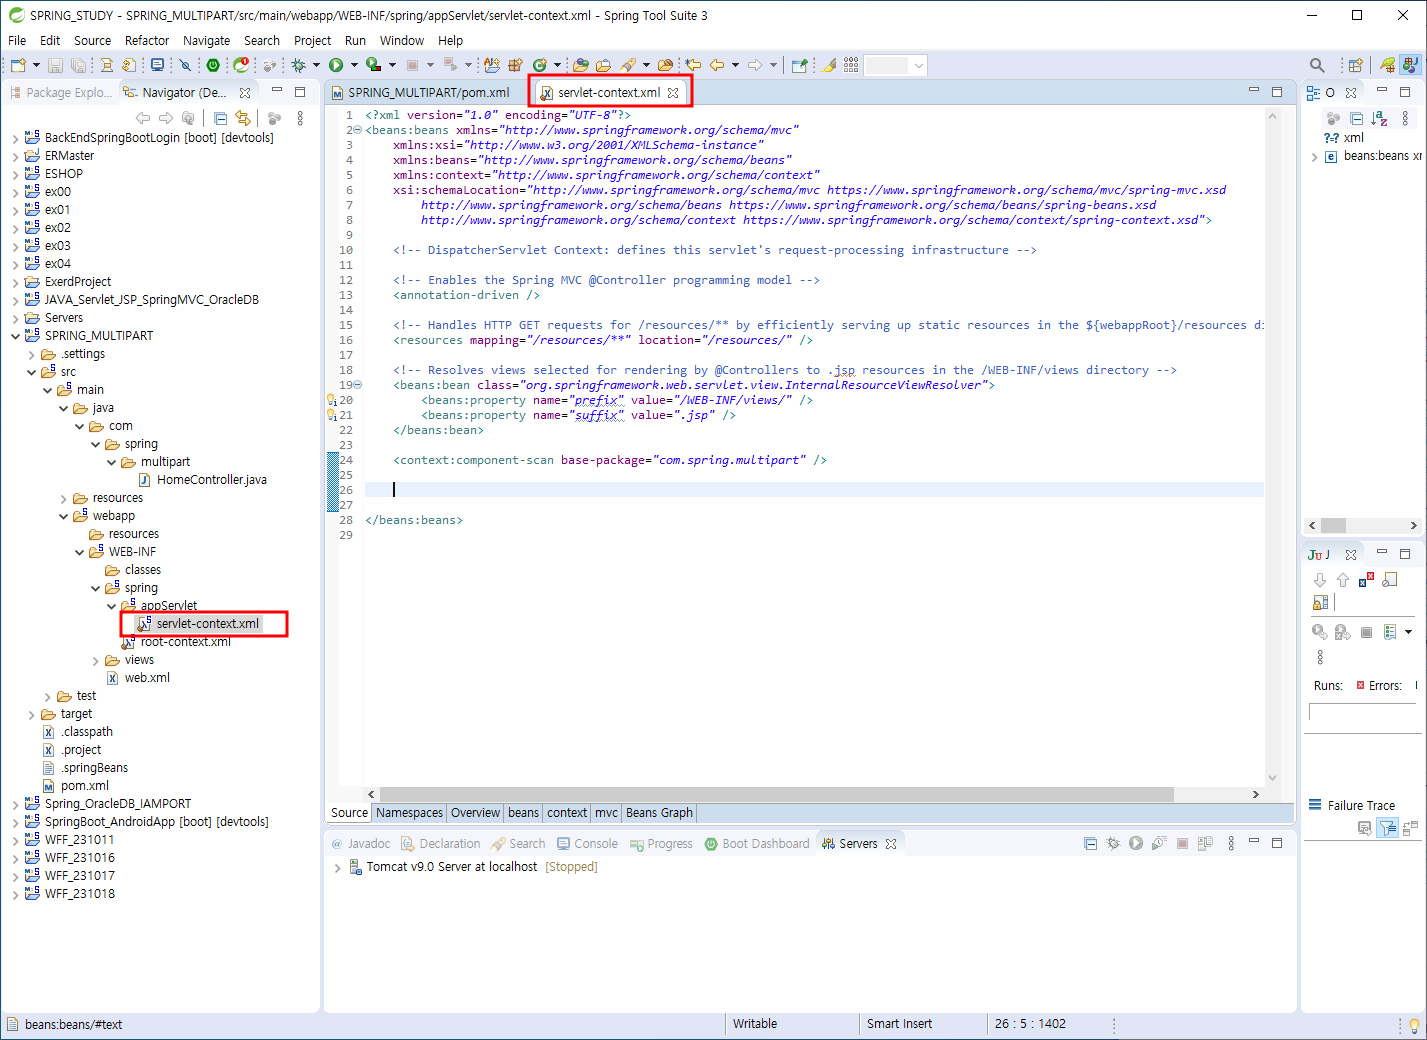Open the Run button dropdown arrow
The height and width of the screenshot is (1040, 1427).
[x=354, y=65]
